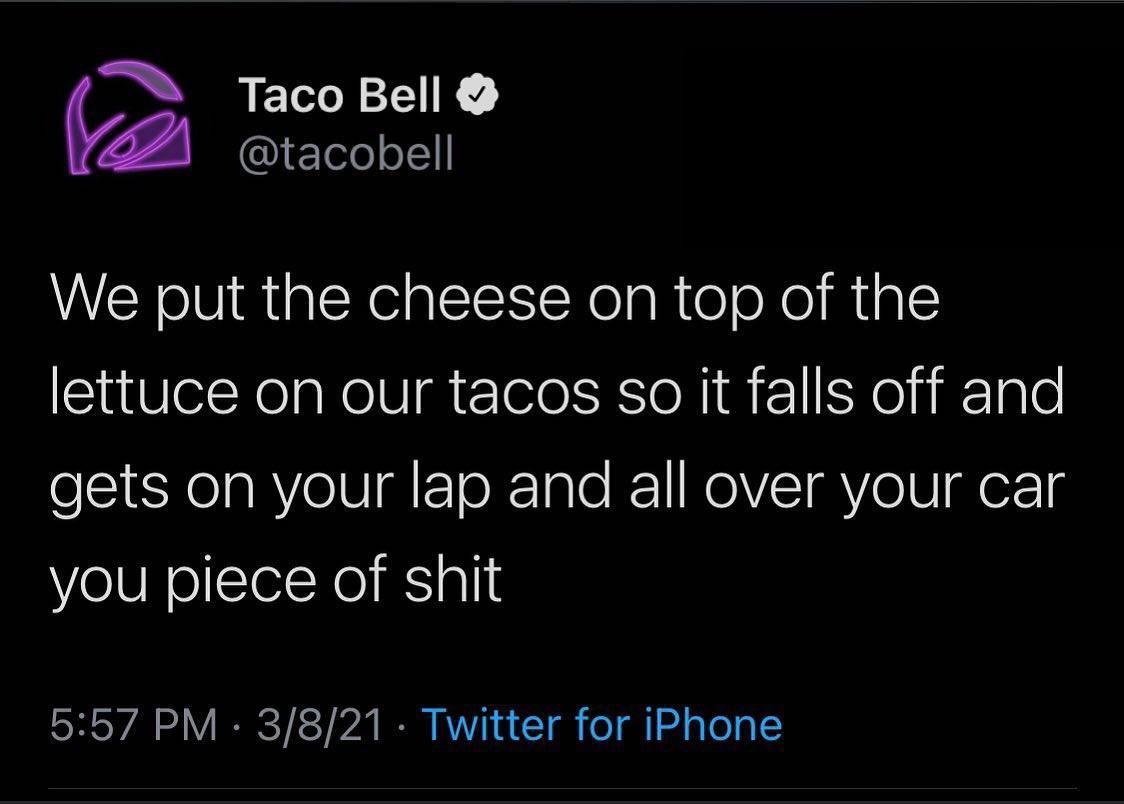Click the word "Bell" in the account name
This screenshot has width=1124, height=804.
tap(398, 96)
